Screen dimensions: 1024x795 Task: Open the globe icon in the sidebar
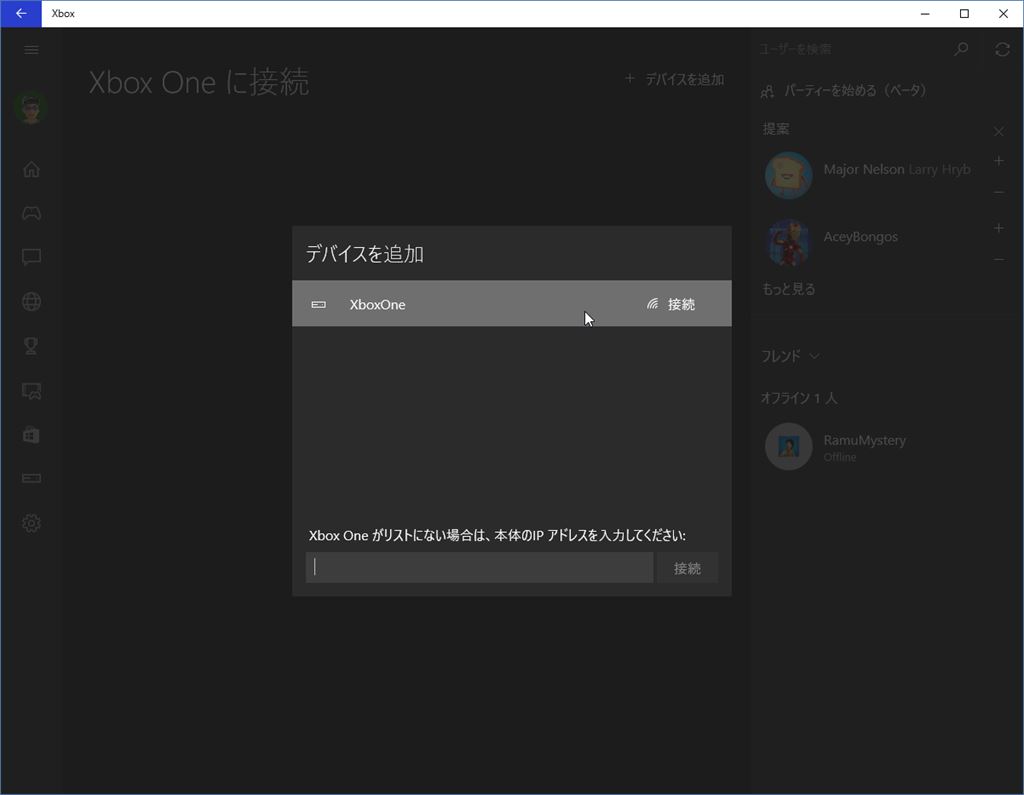point(31,302)
